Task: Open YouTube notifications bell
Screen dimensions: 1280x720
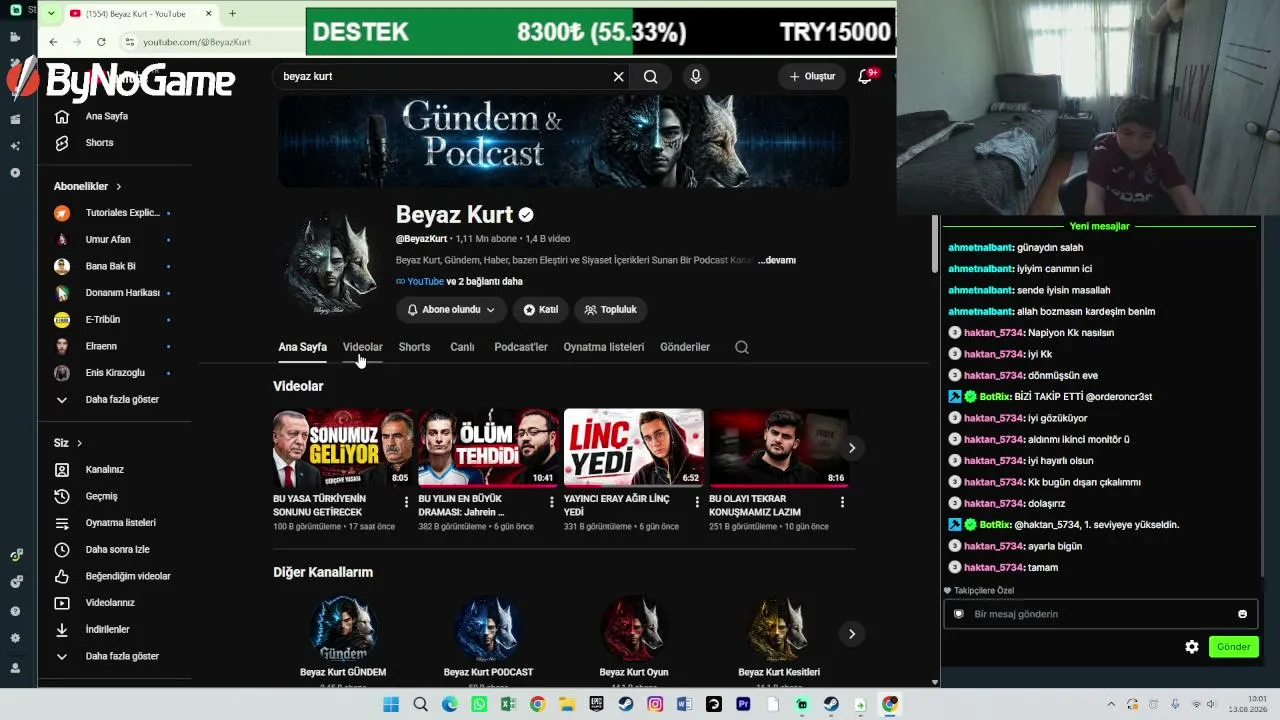Action: (x=866, y=76)
